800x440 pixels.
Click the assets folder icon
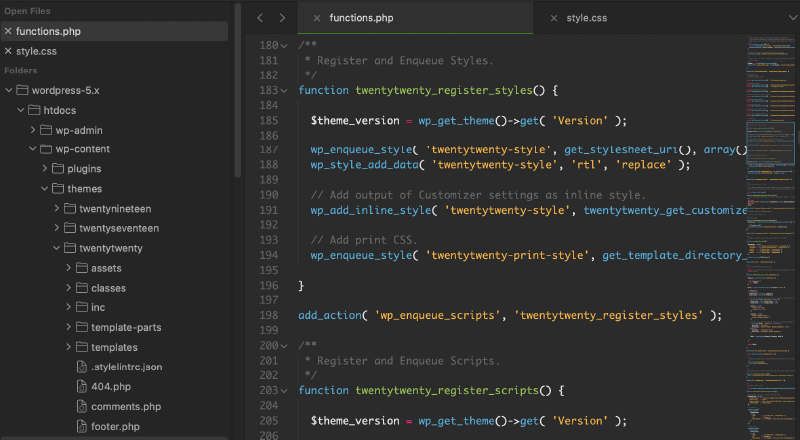coord(82,268)
